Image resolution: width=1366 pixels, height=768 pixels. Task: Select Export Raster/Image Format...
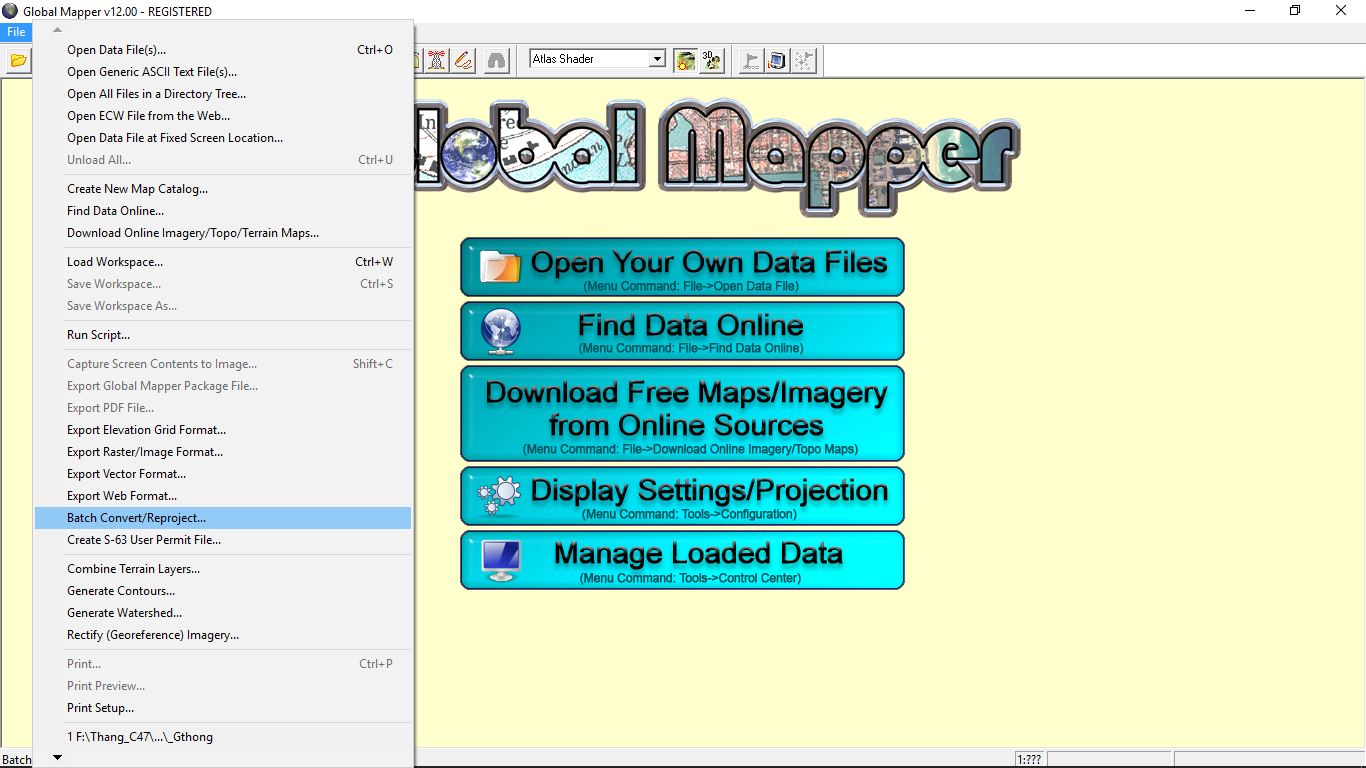(x=223, y=452)
